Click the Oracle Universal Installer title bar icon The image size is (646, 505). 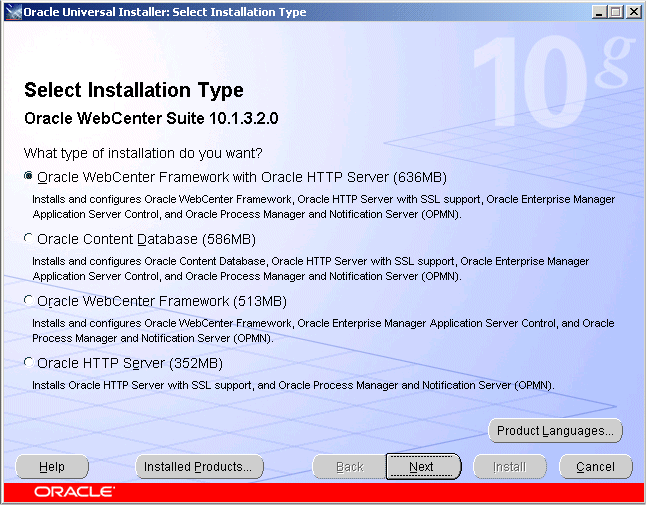point(13,12)
